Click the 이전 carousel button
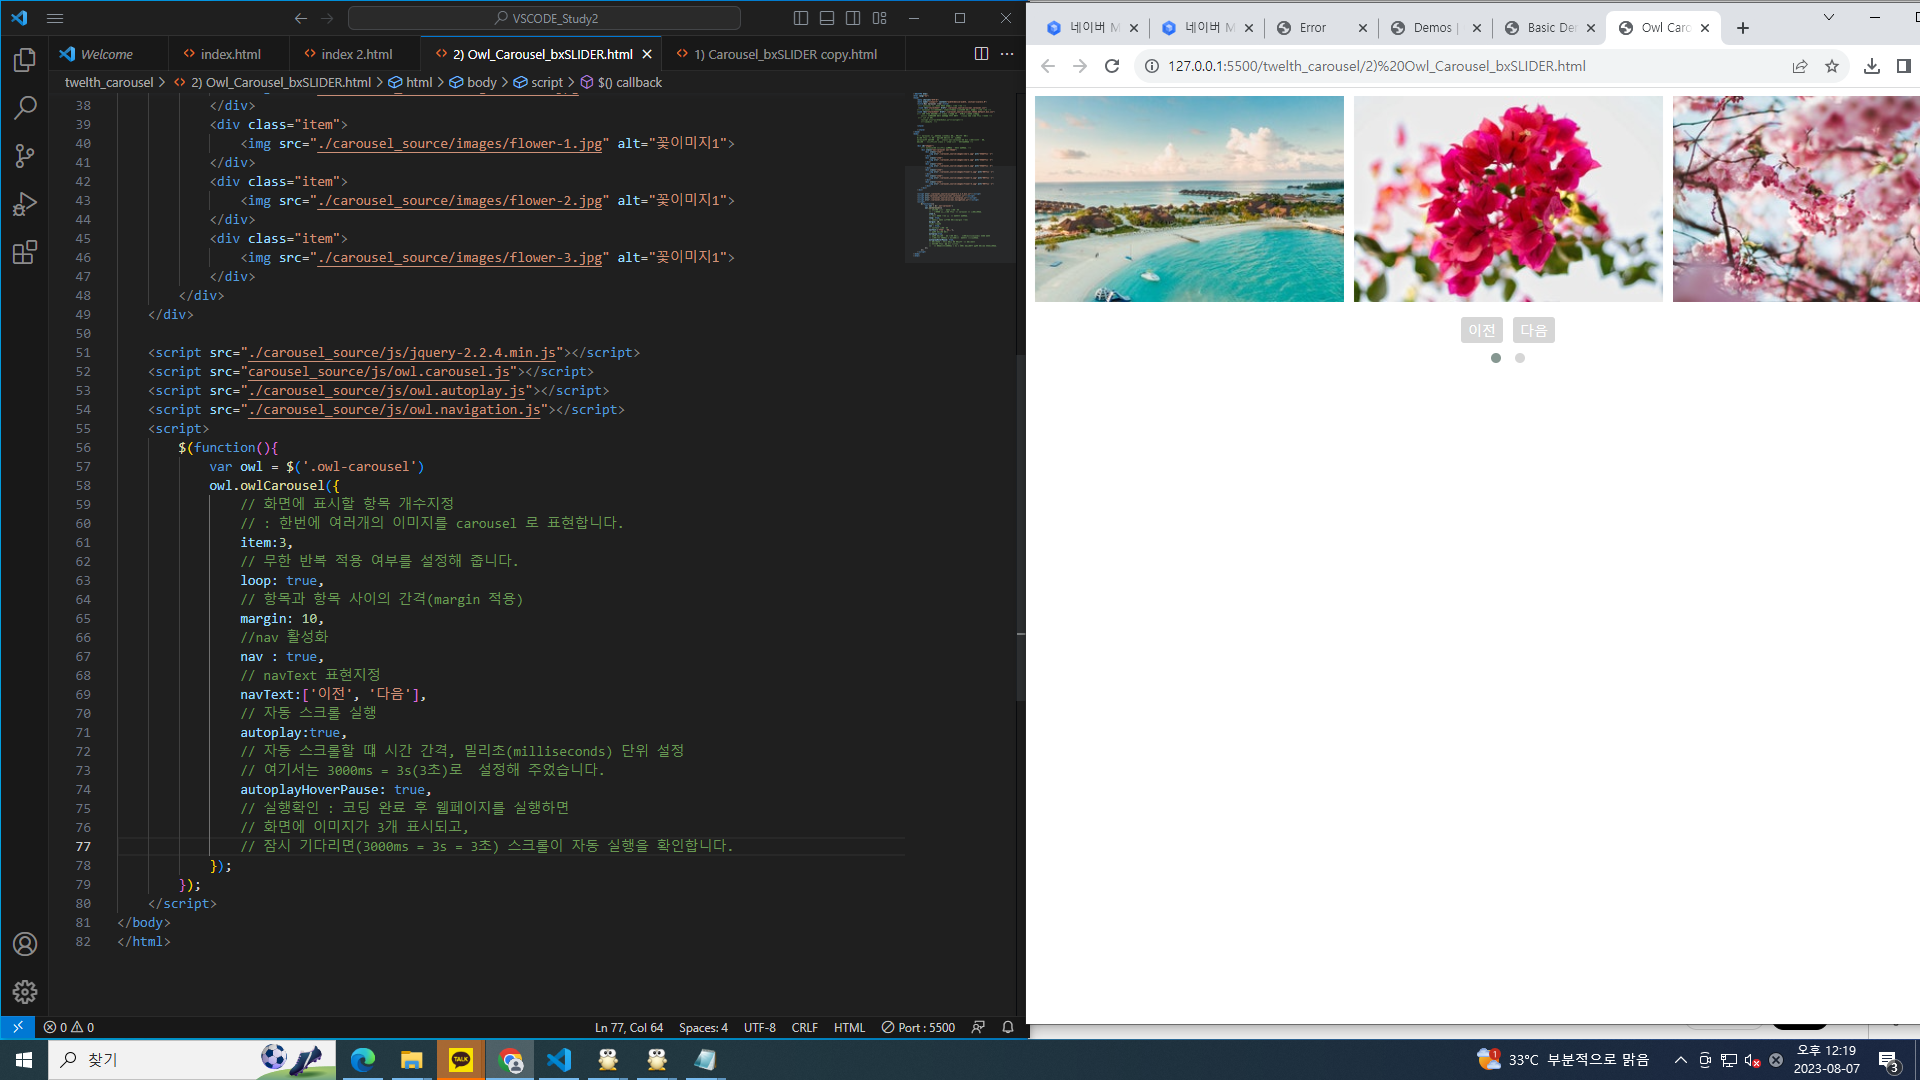This screenshot has height=1080, width=1920. (x=1481, y=330)
